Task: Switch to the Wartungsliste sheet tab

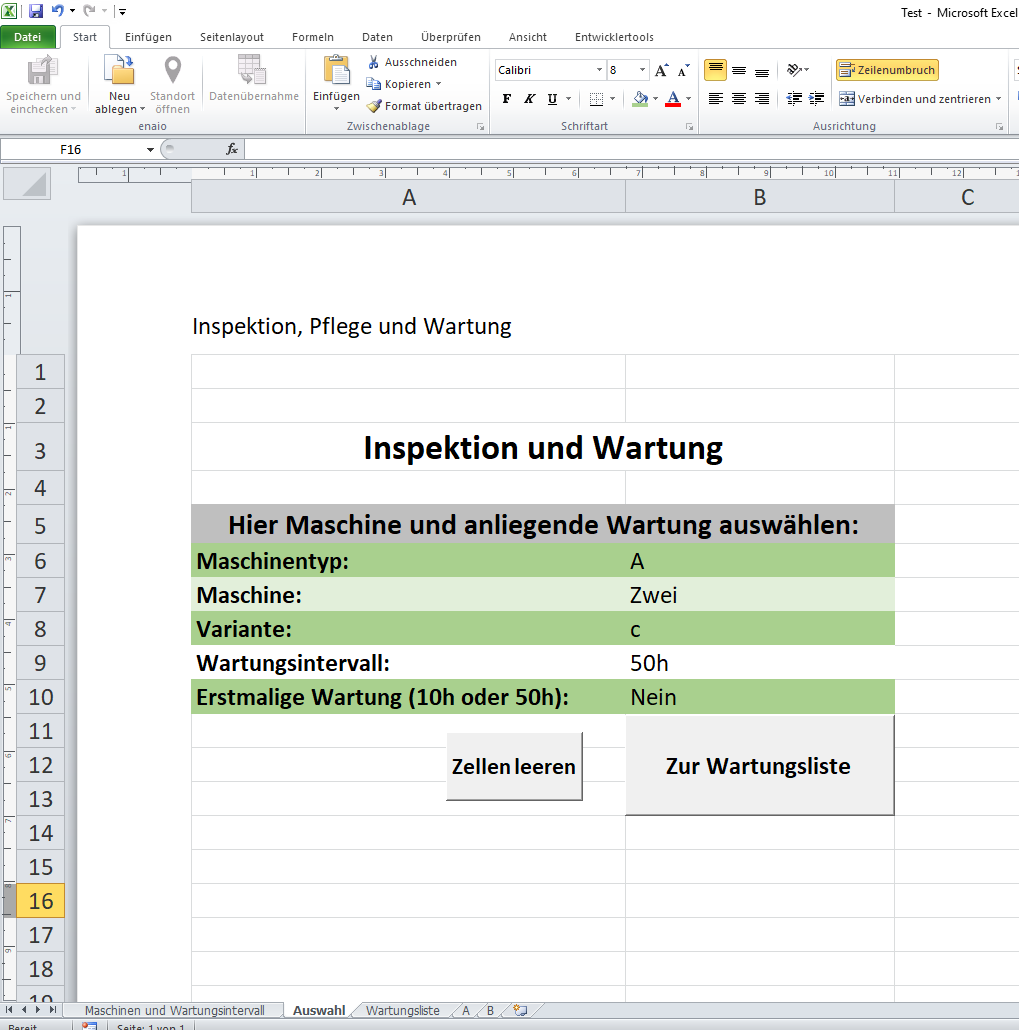Action: (402, 1010)
